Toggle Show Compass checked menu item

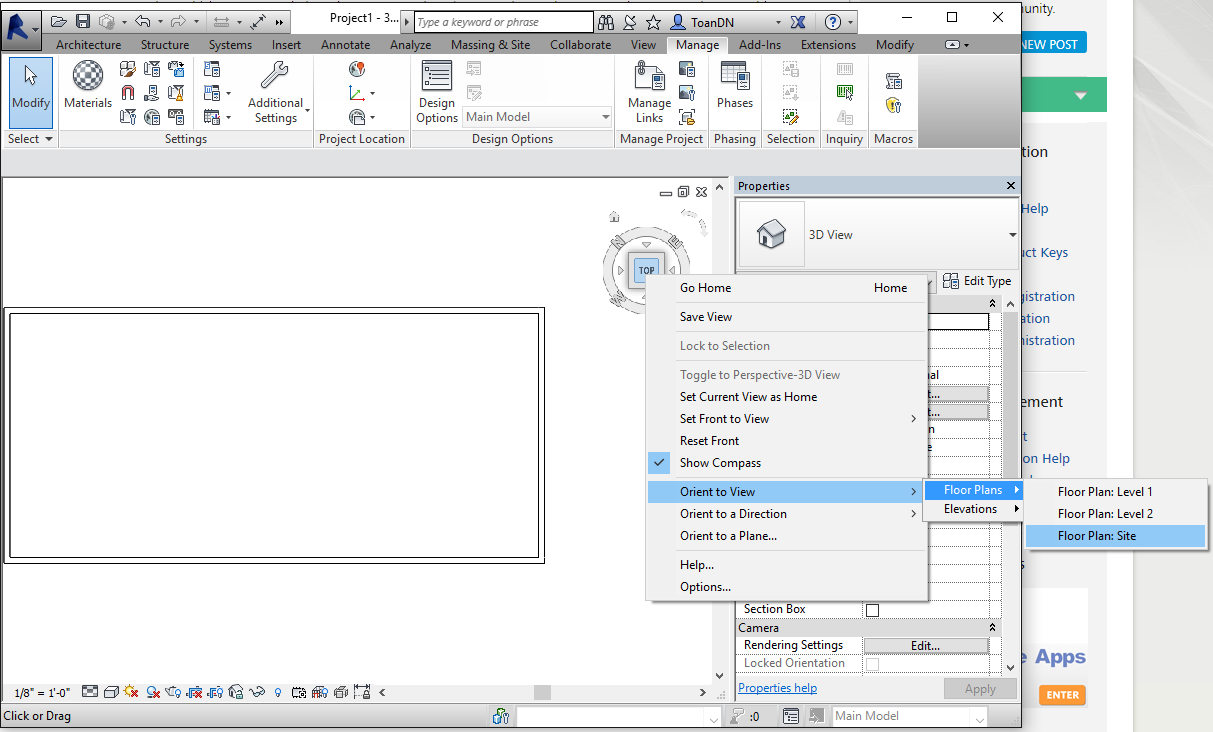pos(788,463)
